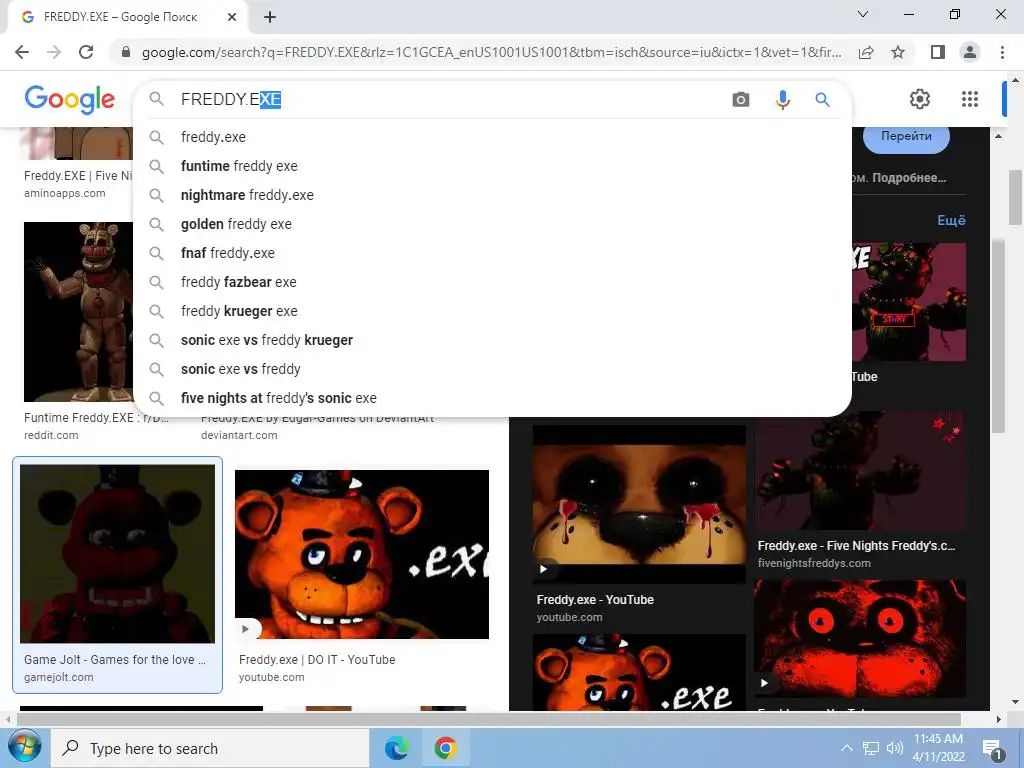The image size is (1024, 768).
Task: Click the tab search chevron in title bar
Action: pos(863,14)
